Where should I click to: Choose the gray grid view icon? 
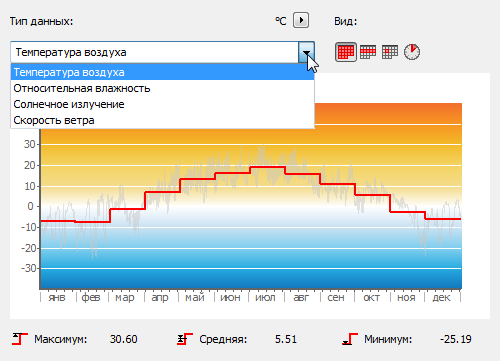point(390,52)
